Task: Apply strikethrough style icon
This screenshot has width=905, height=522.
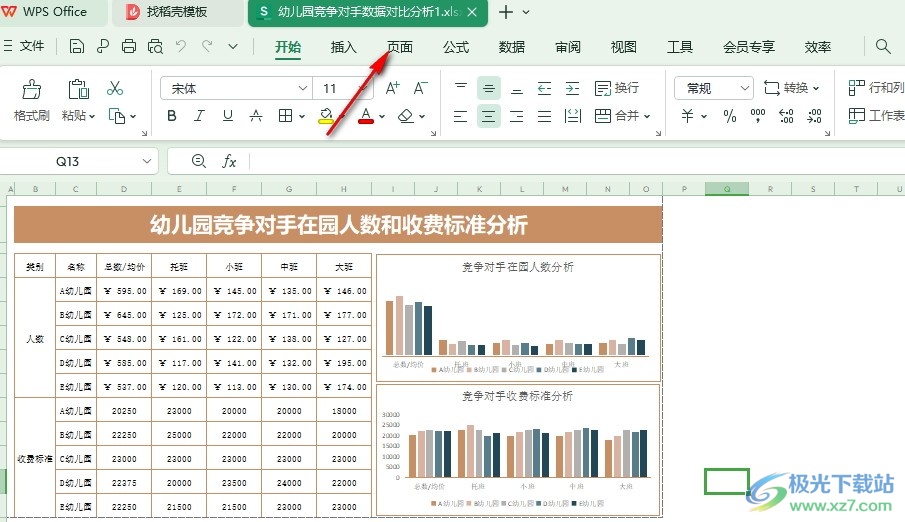Action: (256, 116)
